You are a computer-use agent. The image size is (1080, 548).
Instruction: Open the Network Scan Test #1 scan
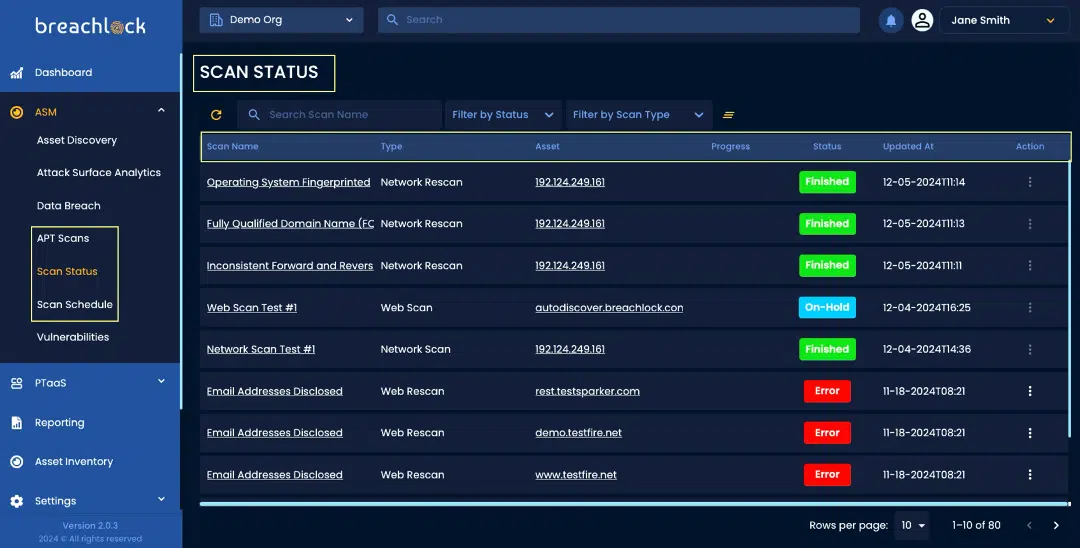click(x=261, y=349)
